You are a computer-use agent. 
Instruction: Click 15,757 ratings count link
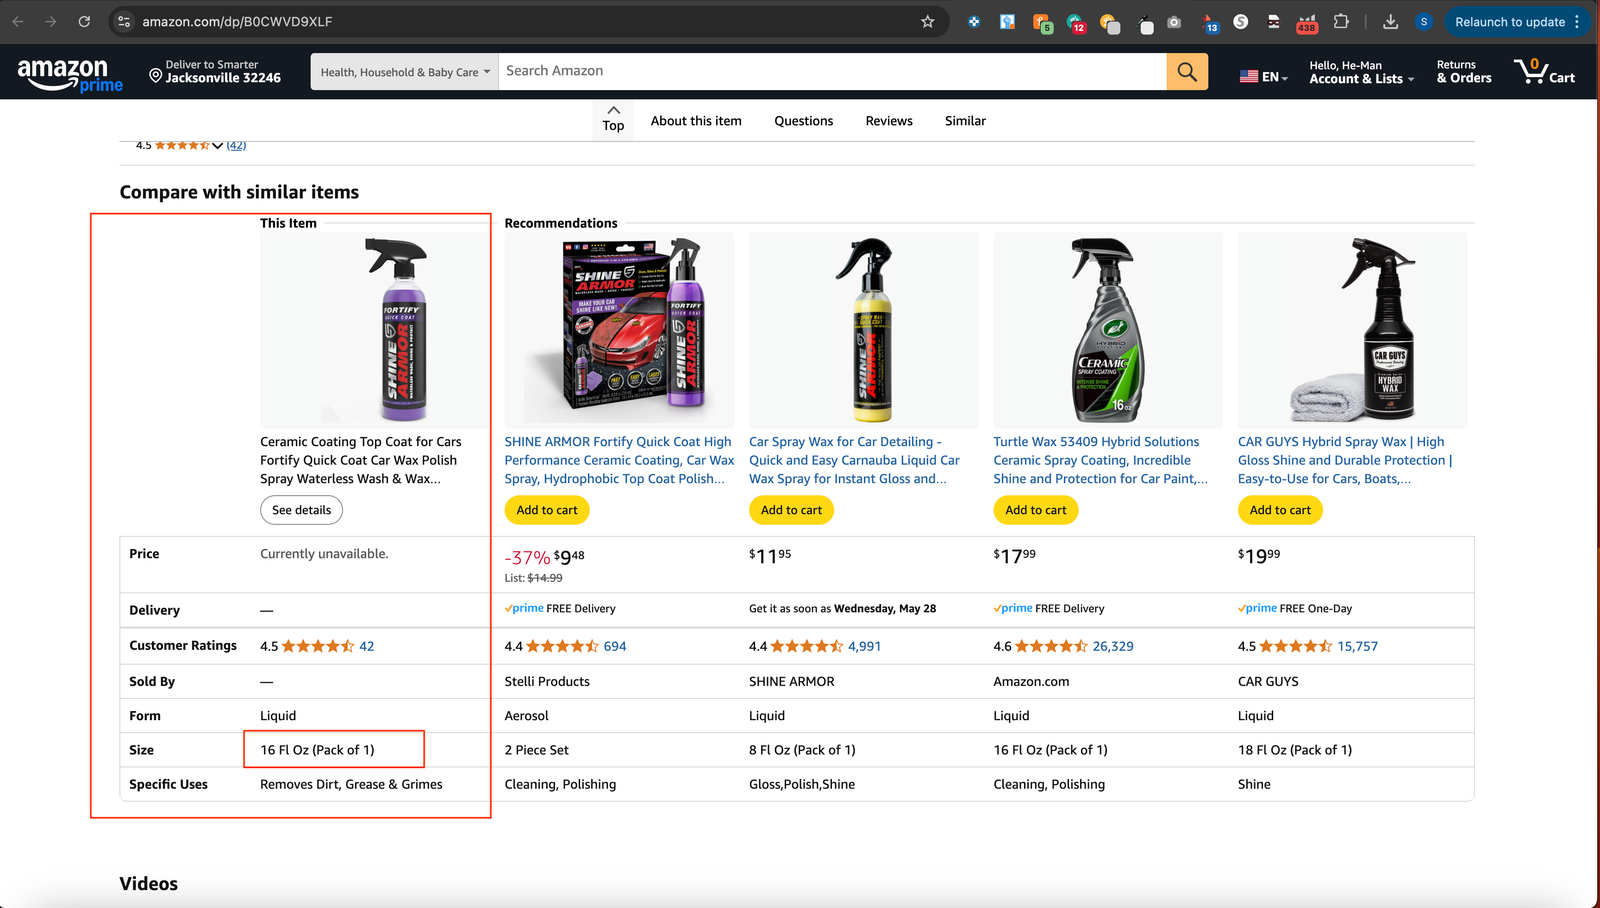tap(1357, 646)
